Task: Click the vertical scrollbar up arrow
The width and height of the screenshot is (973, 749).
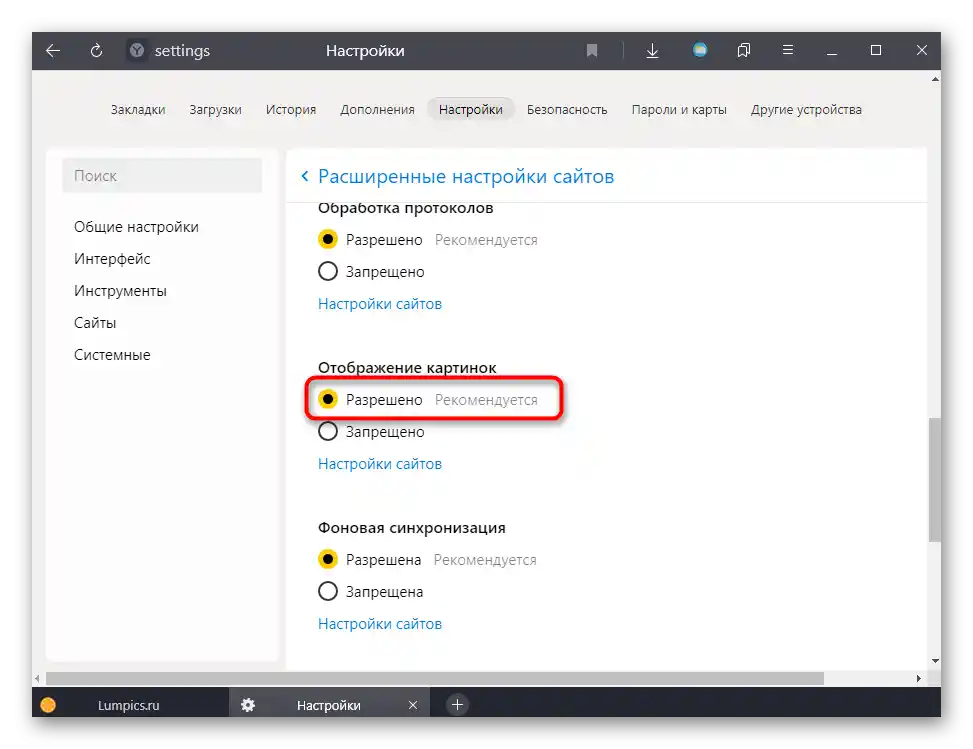Action: pos(935,79)
